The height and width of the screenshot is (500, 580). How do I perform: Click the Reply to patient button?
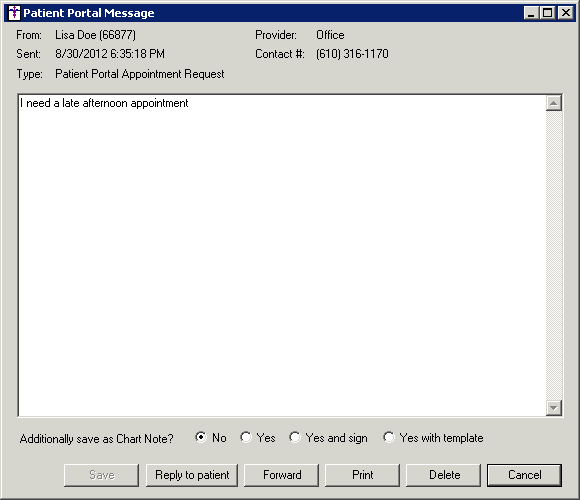[x=192, y=475]
